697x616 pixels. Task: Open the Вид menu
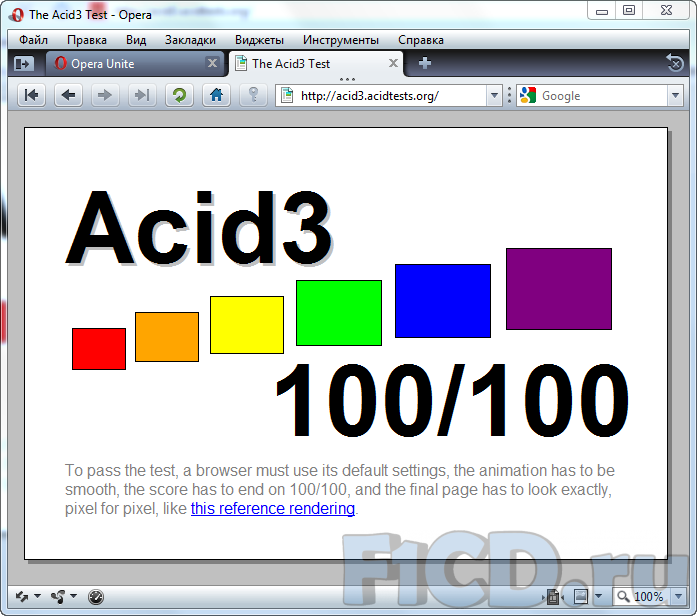point(136,40)
